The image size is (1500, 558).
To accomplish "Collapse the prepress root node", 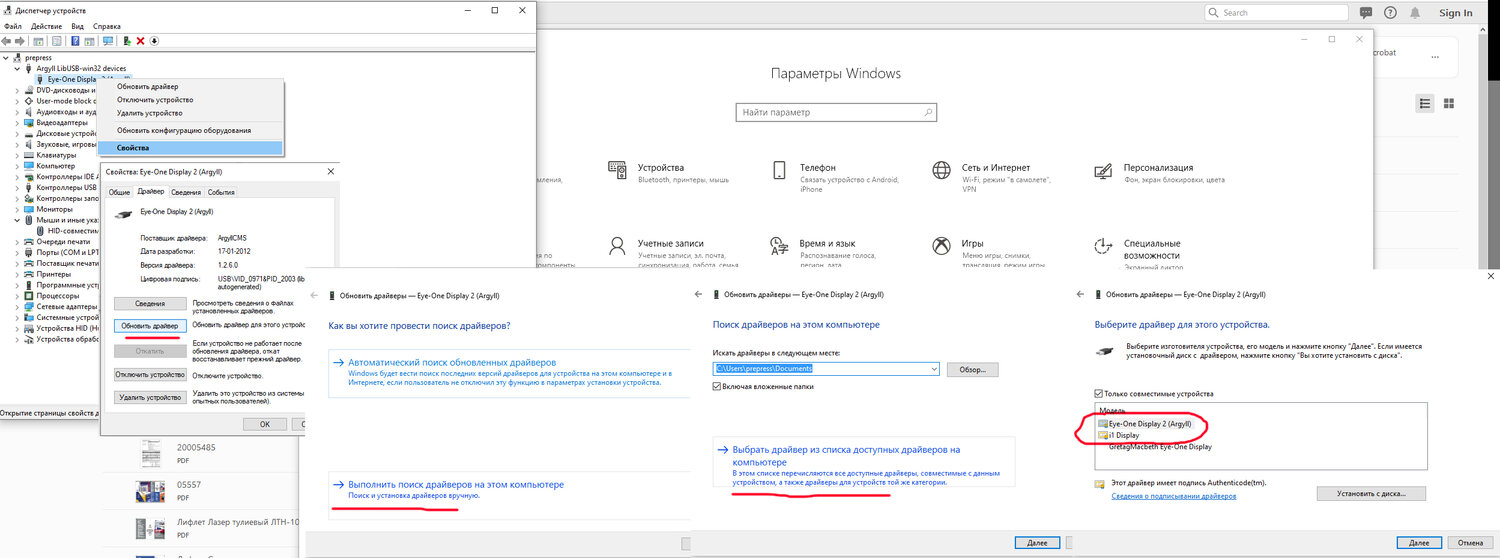I will pyautogui.click(x=6, y=58).
